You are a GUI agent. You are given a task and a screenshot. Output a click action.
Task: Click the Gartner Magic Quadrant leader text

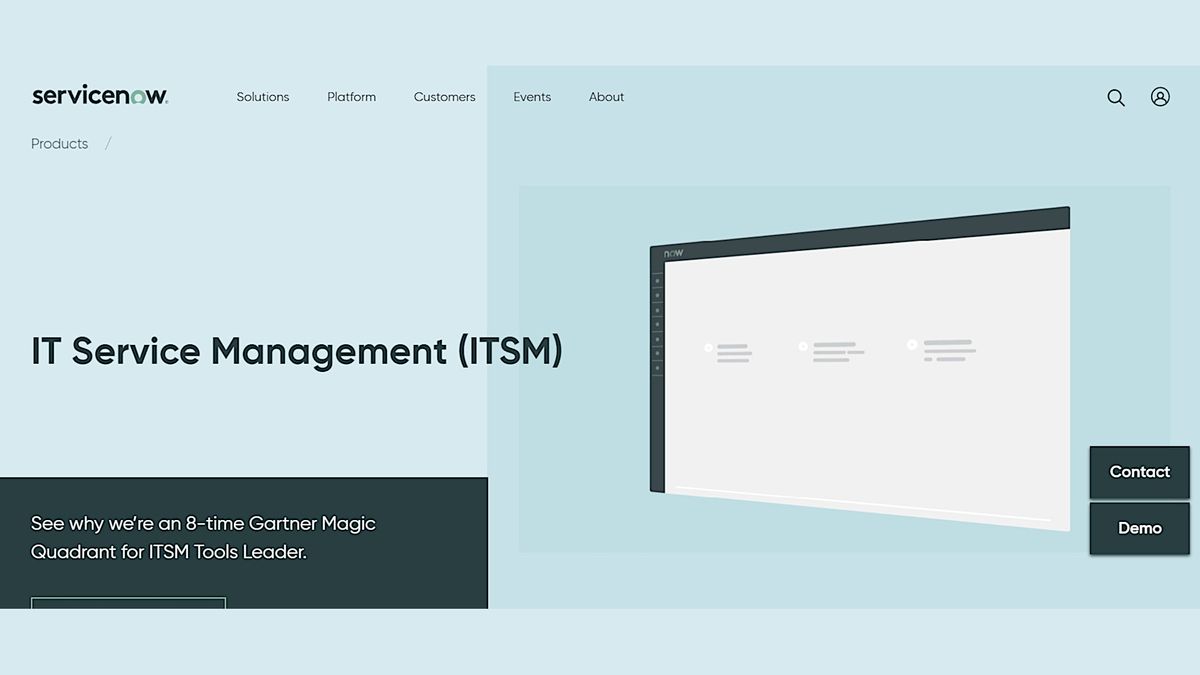tap(203, 537)
